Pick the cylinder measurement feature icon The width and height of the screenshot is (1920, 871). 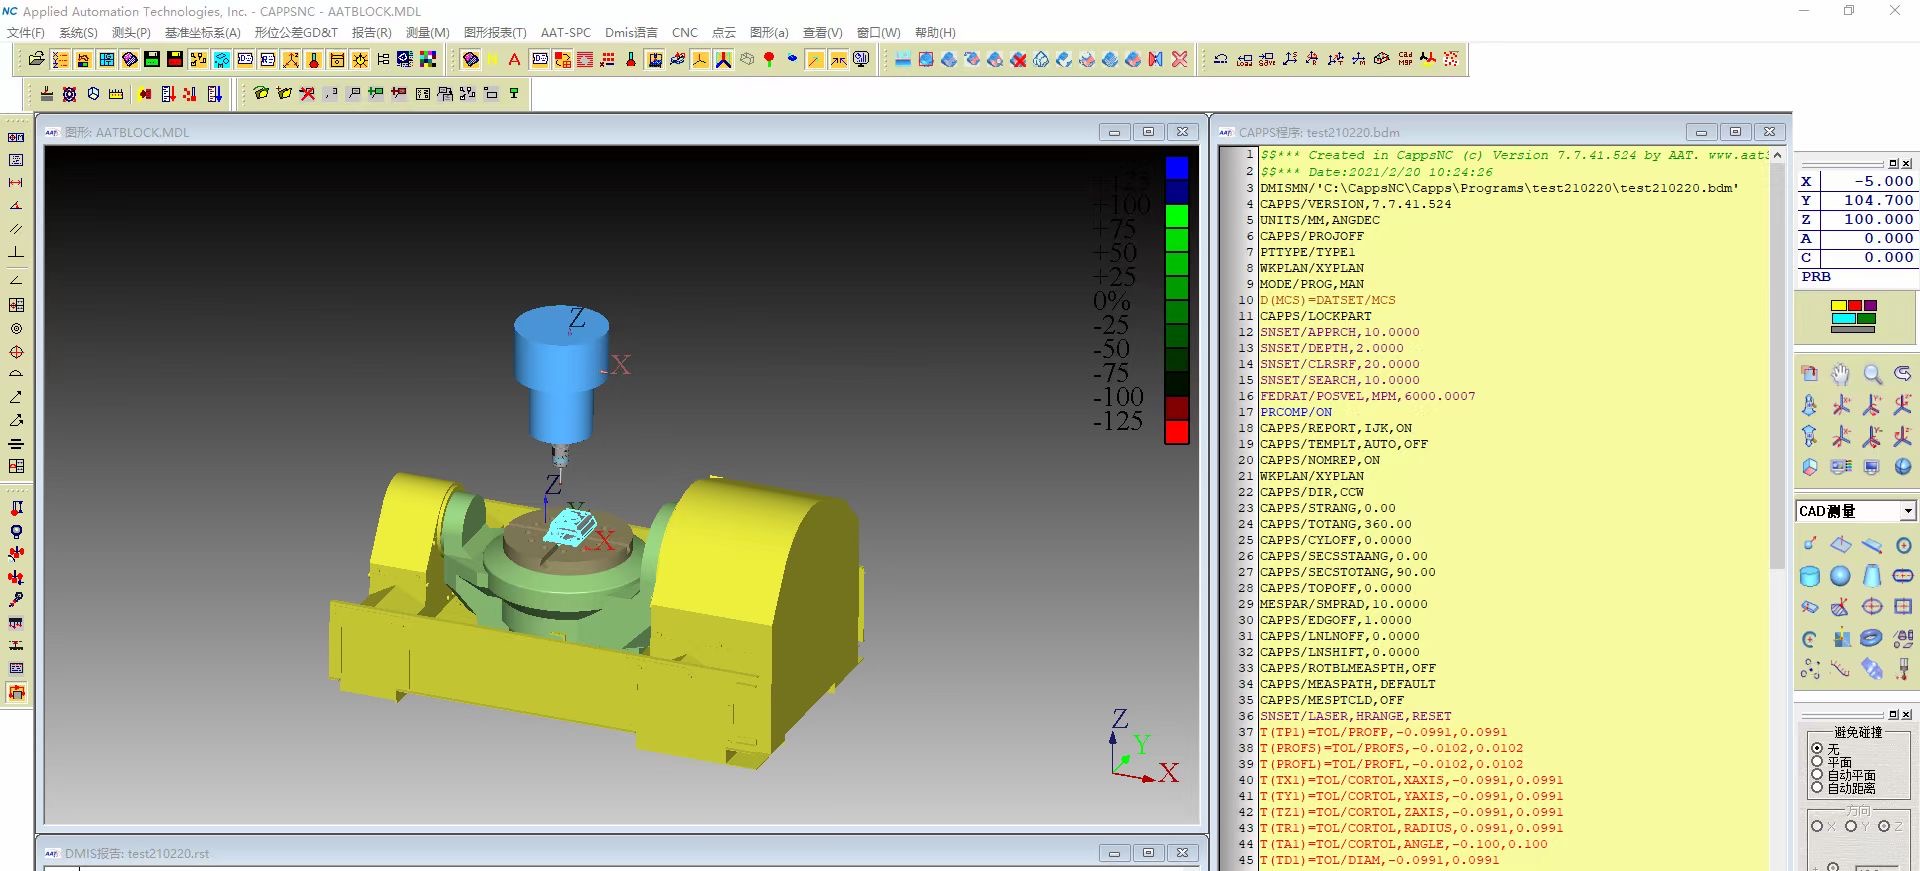coord(1809,576)
